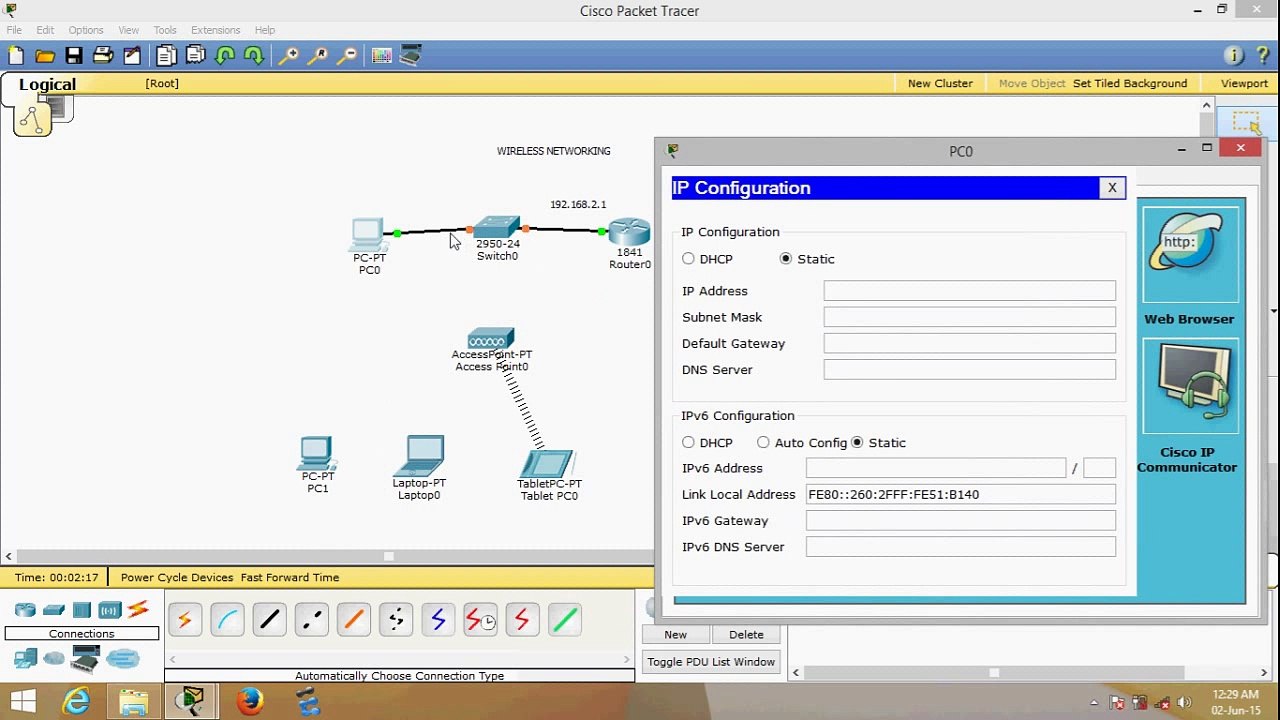Screen dimensions: 1280x720
Task: Open the File menu
Action: point(14,30)
